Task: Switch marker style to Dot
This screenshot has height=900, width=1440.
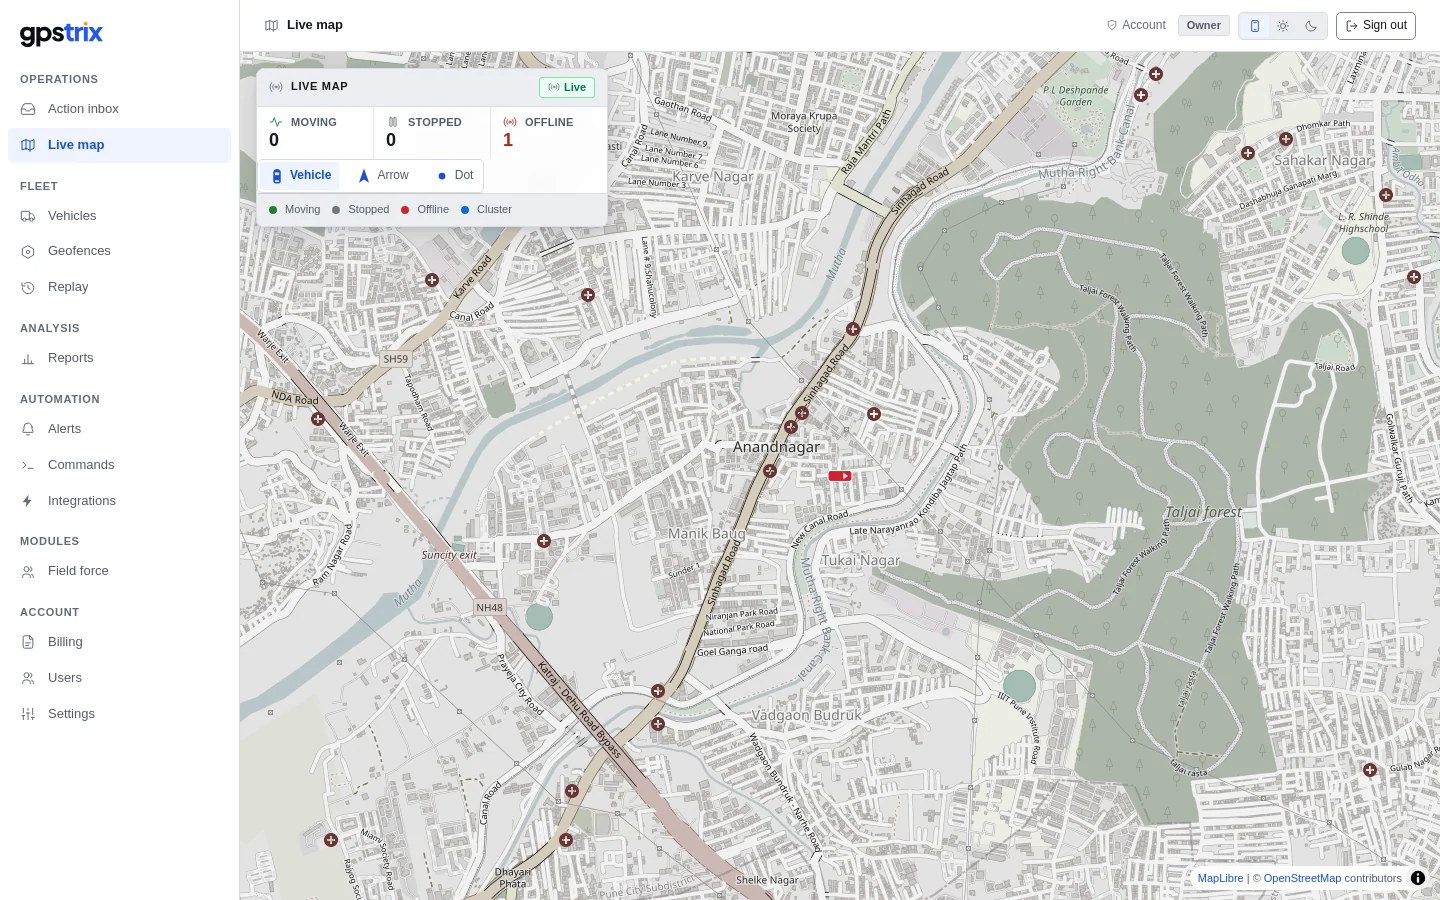Action: click(455, 176)
